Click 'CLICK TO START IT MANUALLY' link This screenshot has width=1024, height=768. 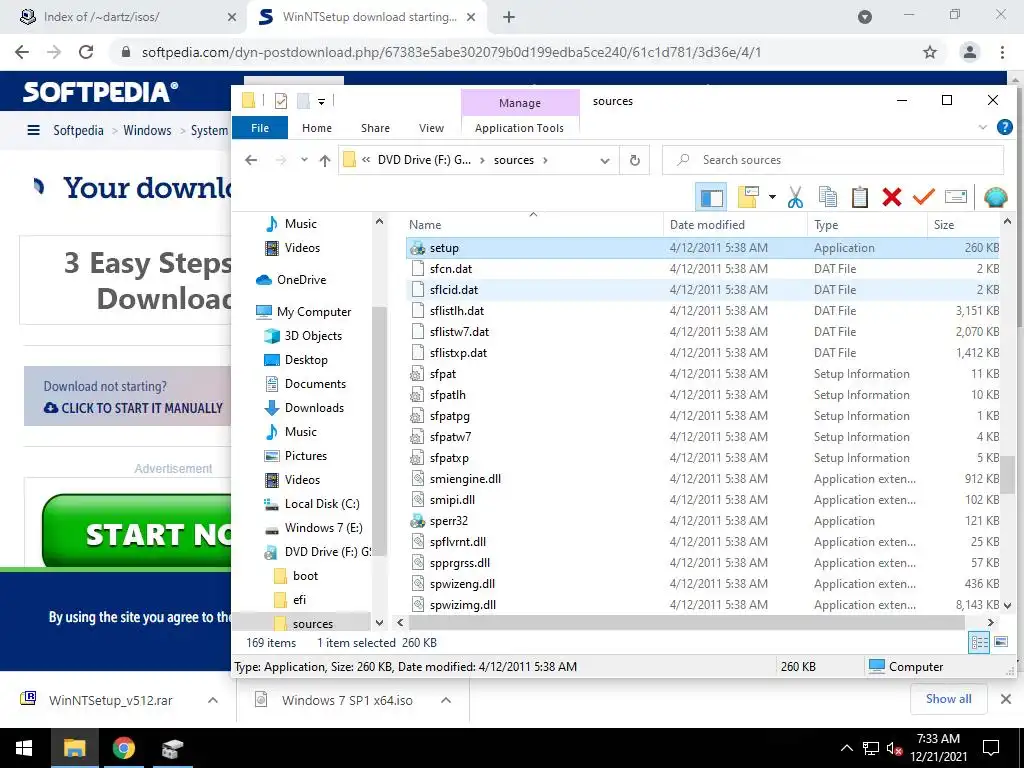(x=134, y=408)
